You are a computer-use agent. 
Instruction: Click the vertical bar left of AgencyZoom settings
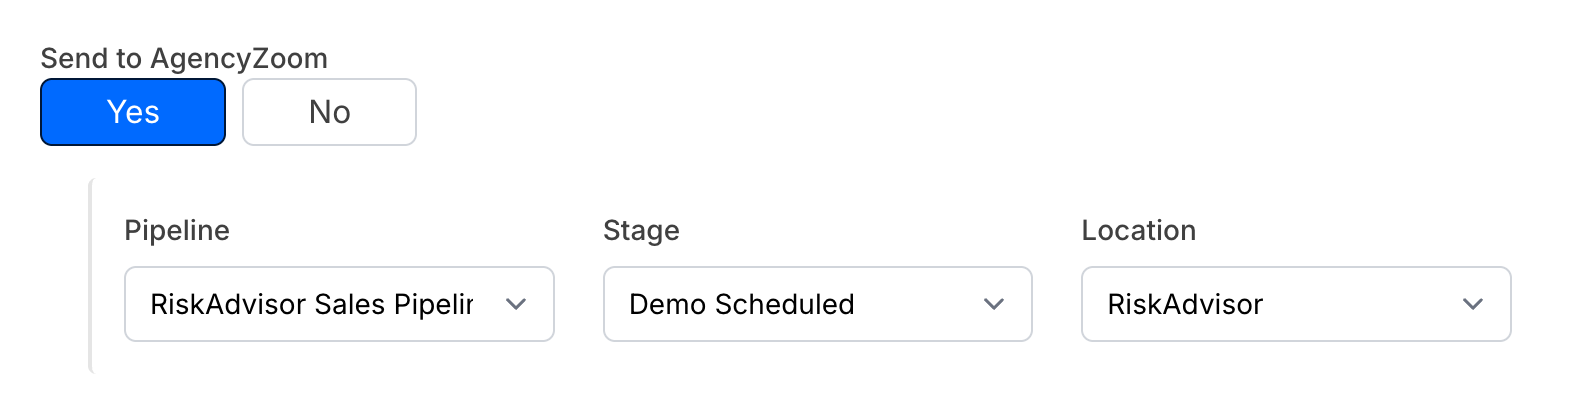[91, 275]
